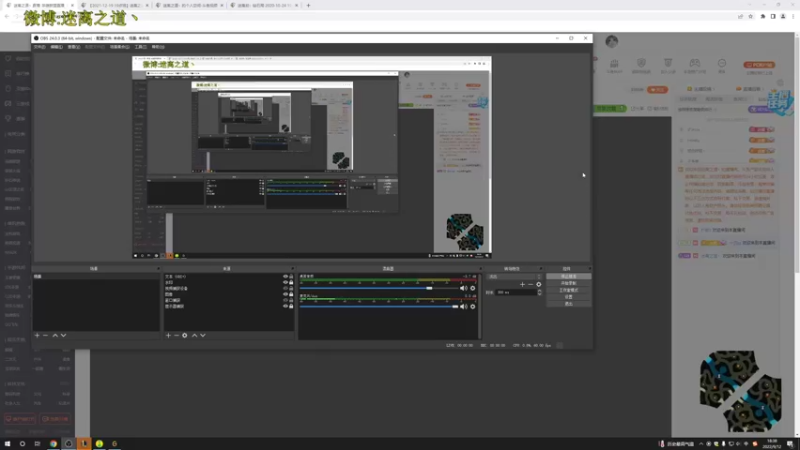Click the user avatar in the browser page

click(x=612, y=41)
